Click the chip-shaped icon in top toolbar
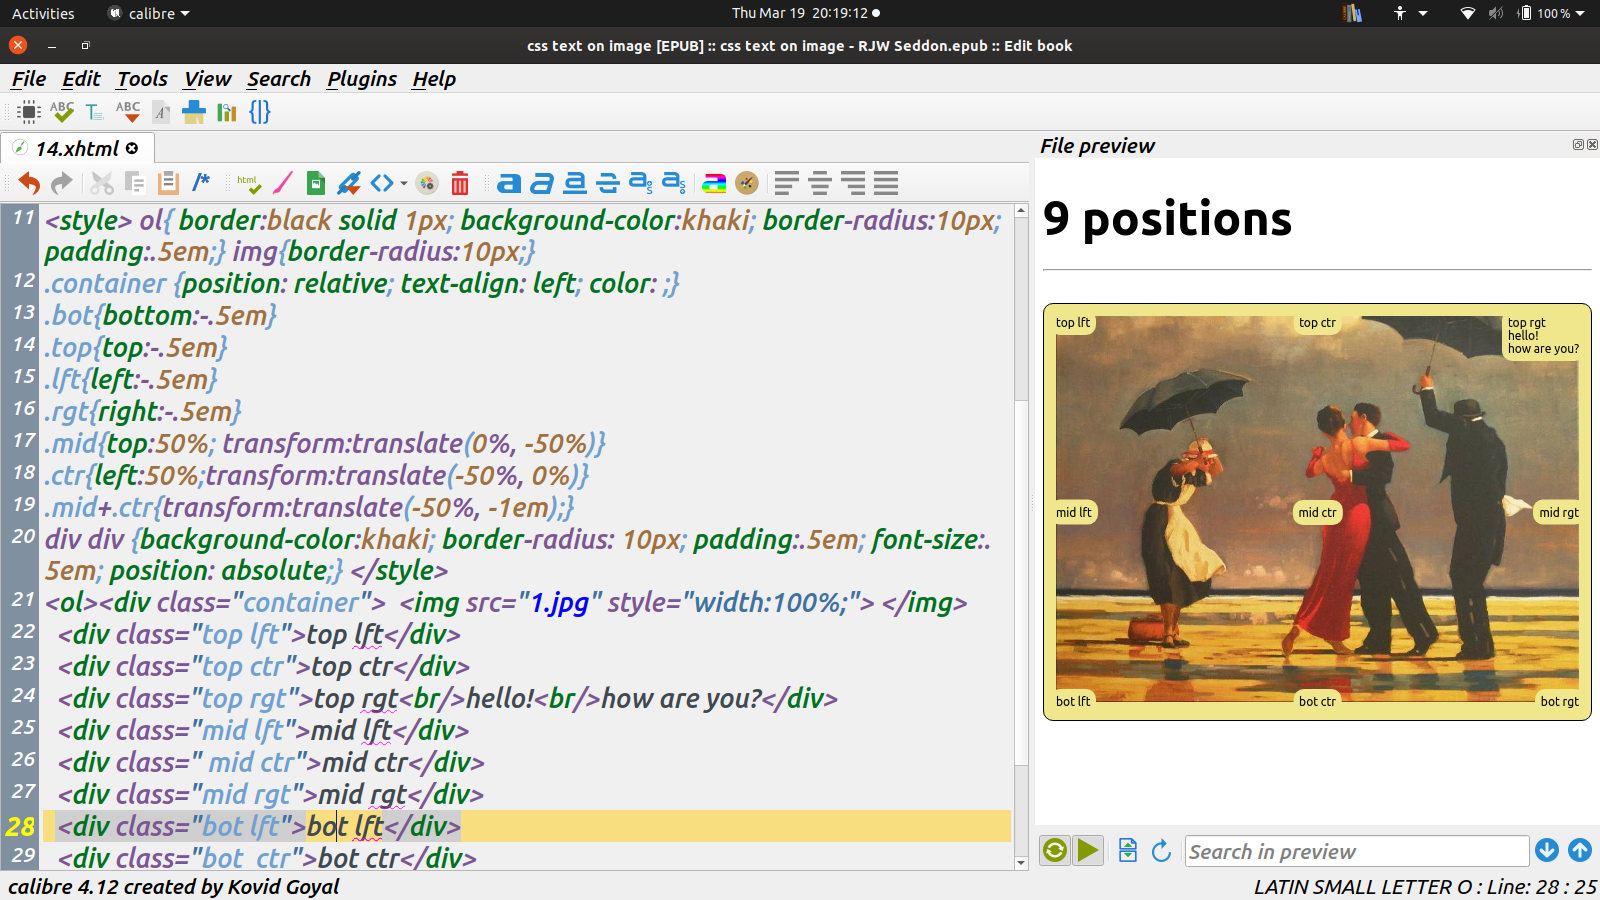1600x900 pixels. [x=29, y=112]
